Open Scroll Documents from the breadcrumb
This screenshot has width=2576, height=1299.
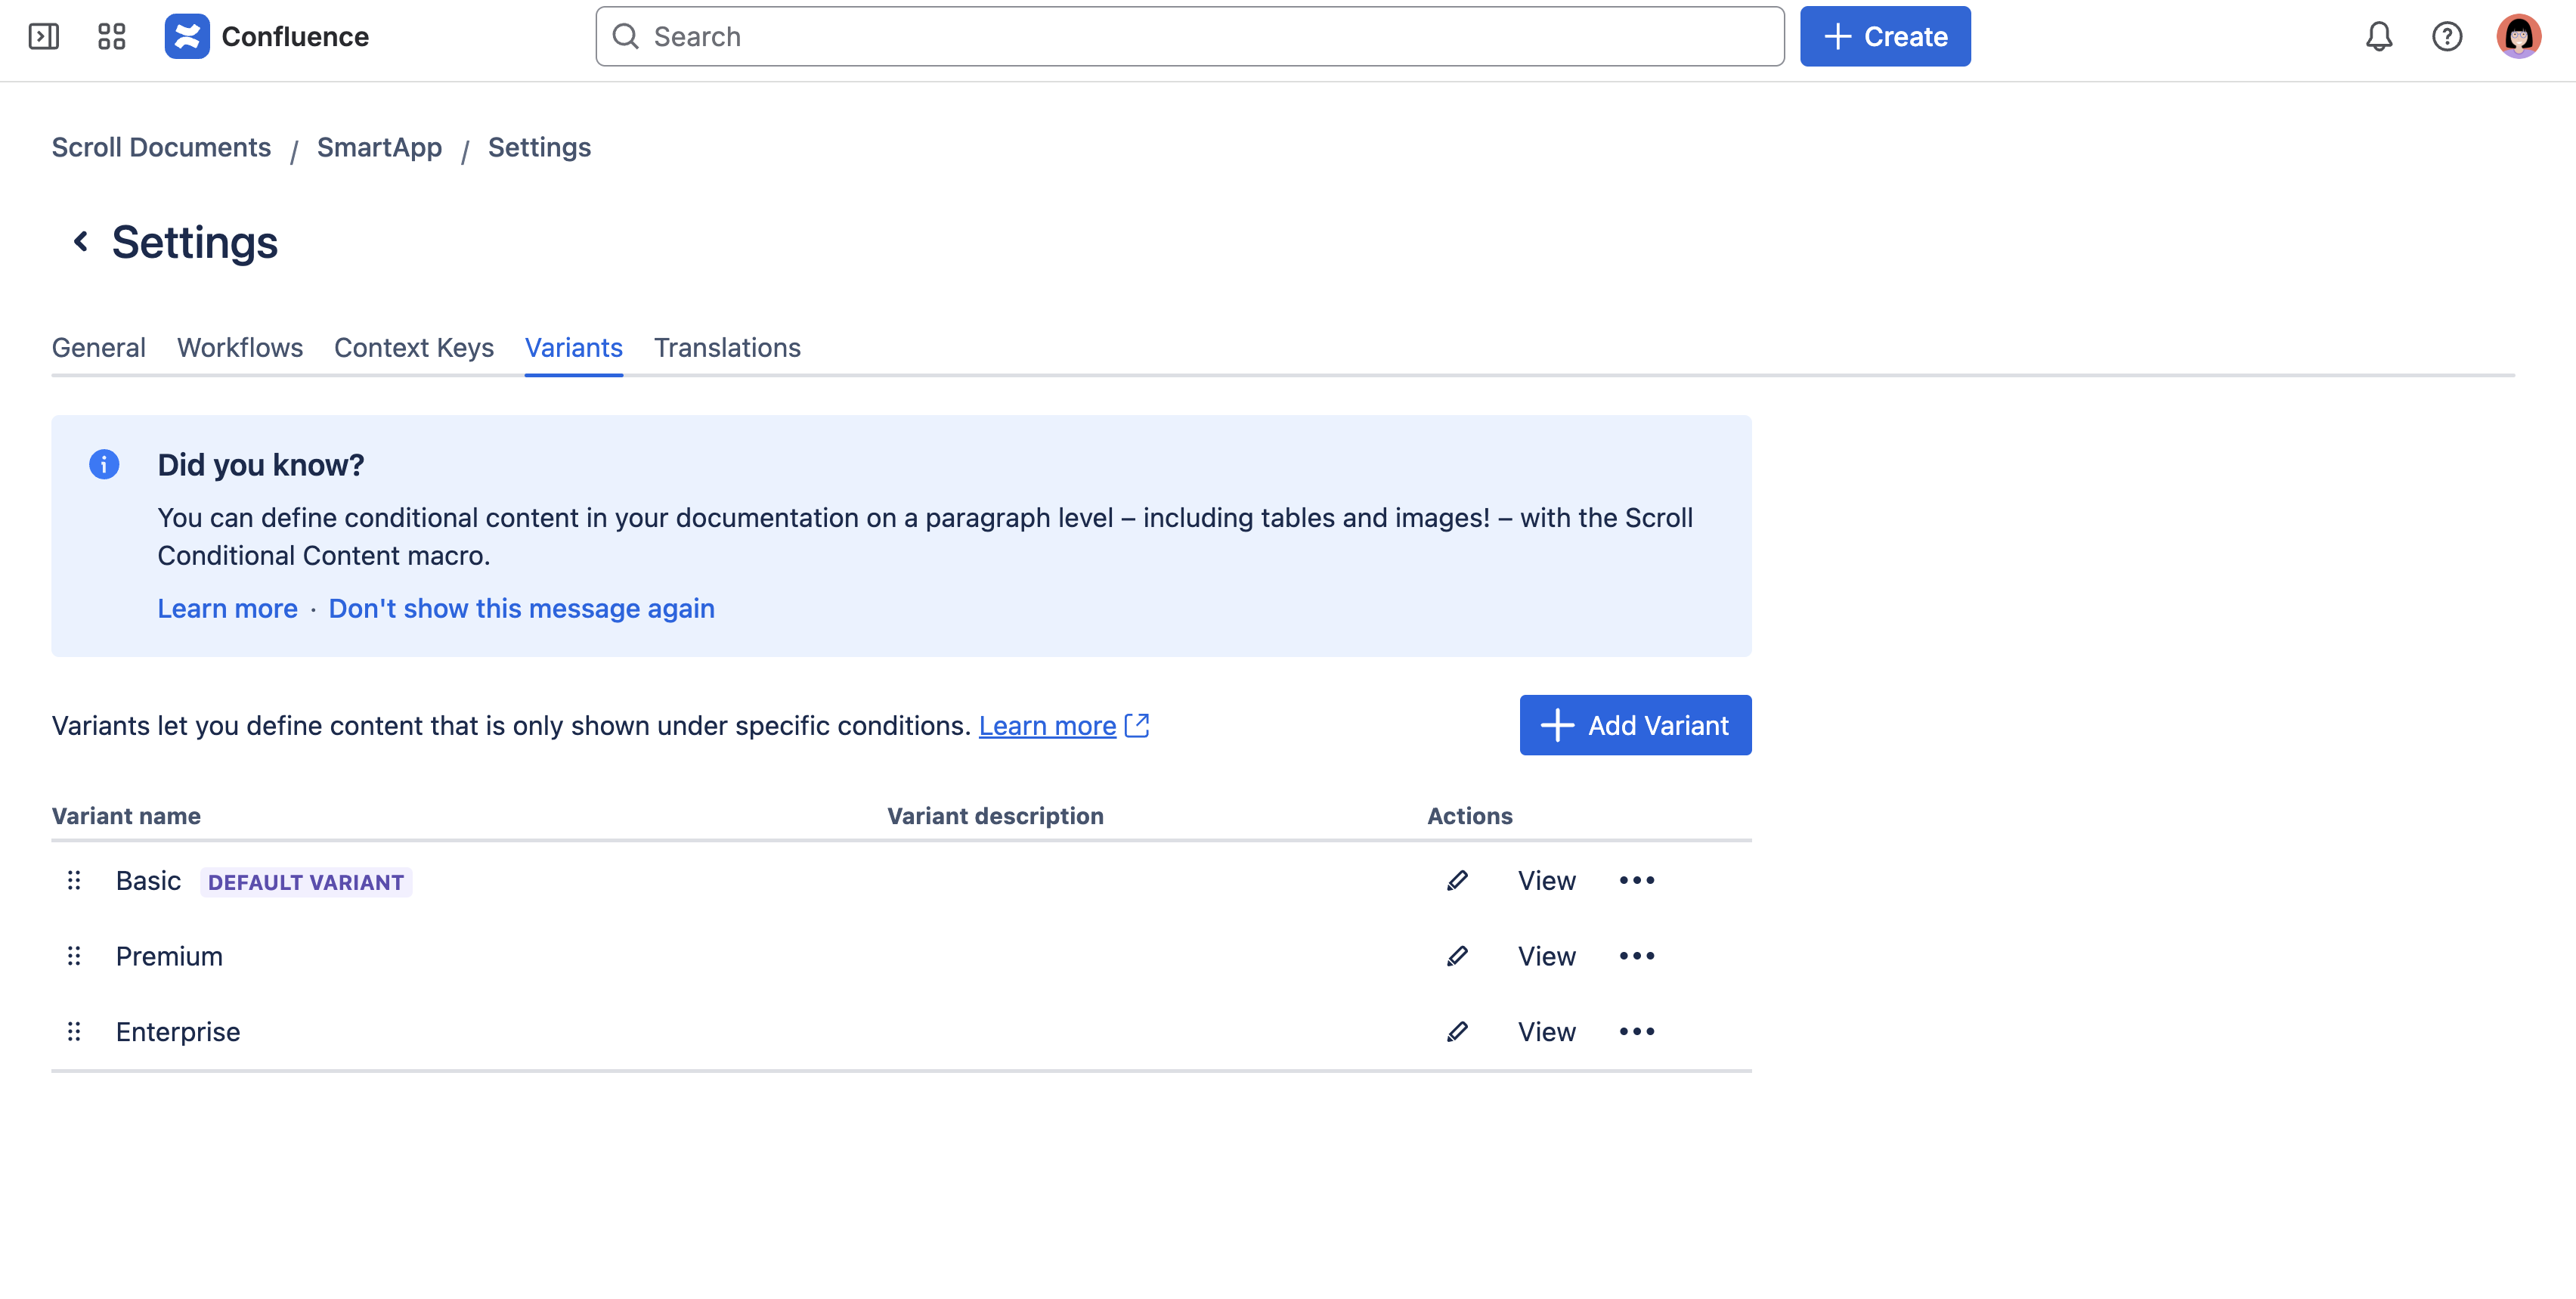[161, 147]
